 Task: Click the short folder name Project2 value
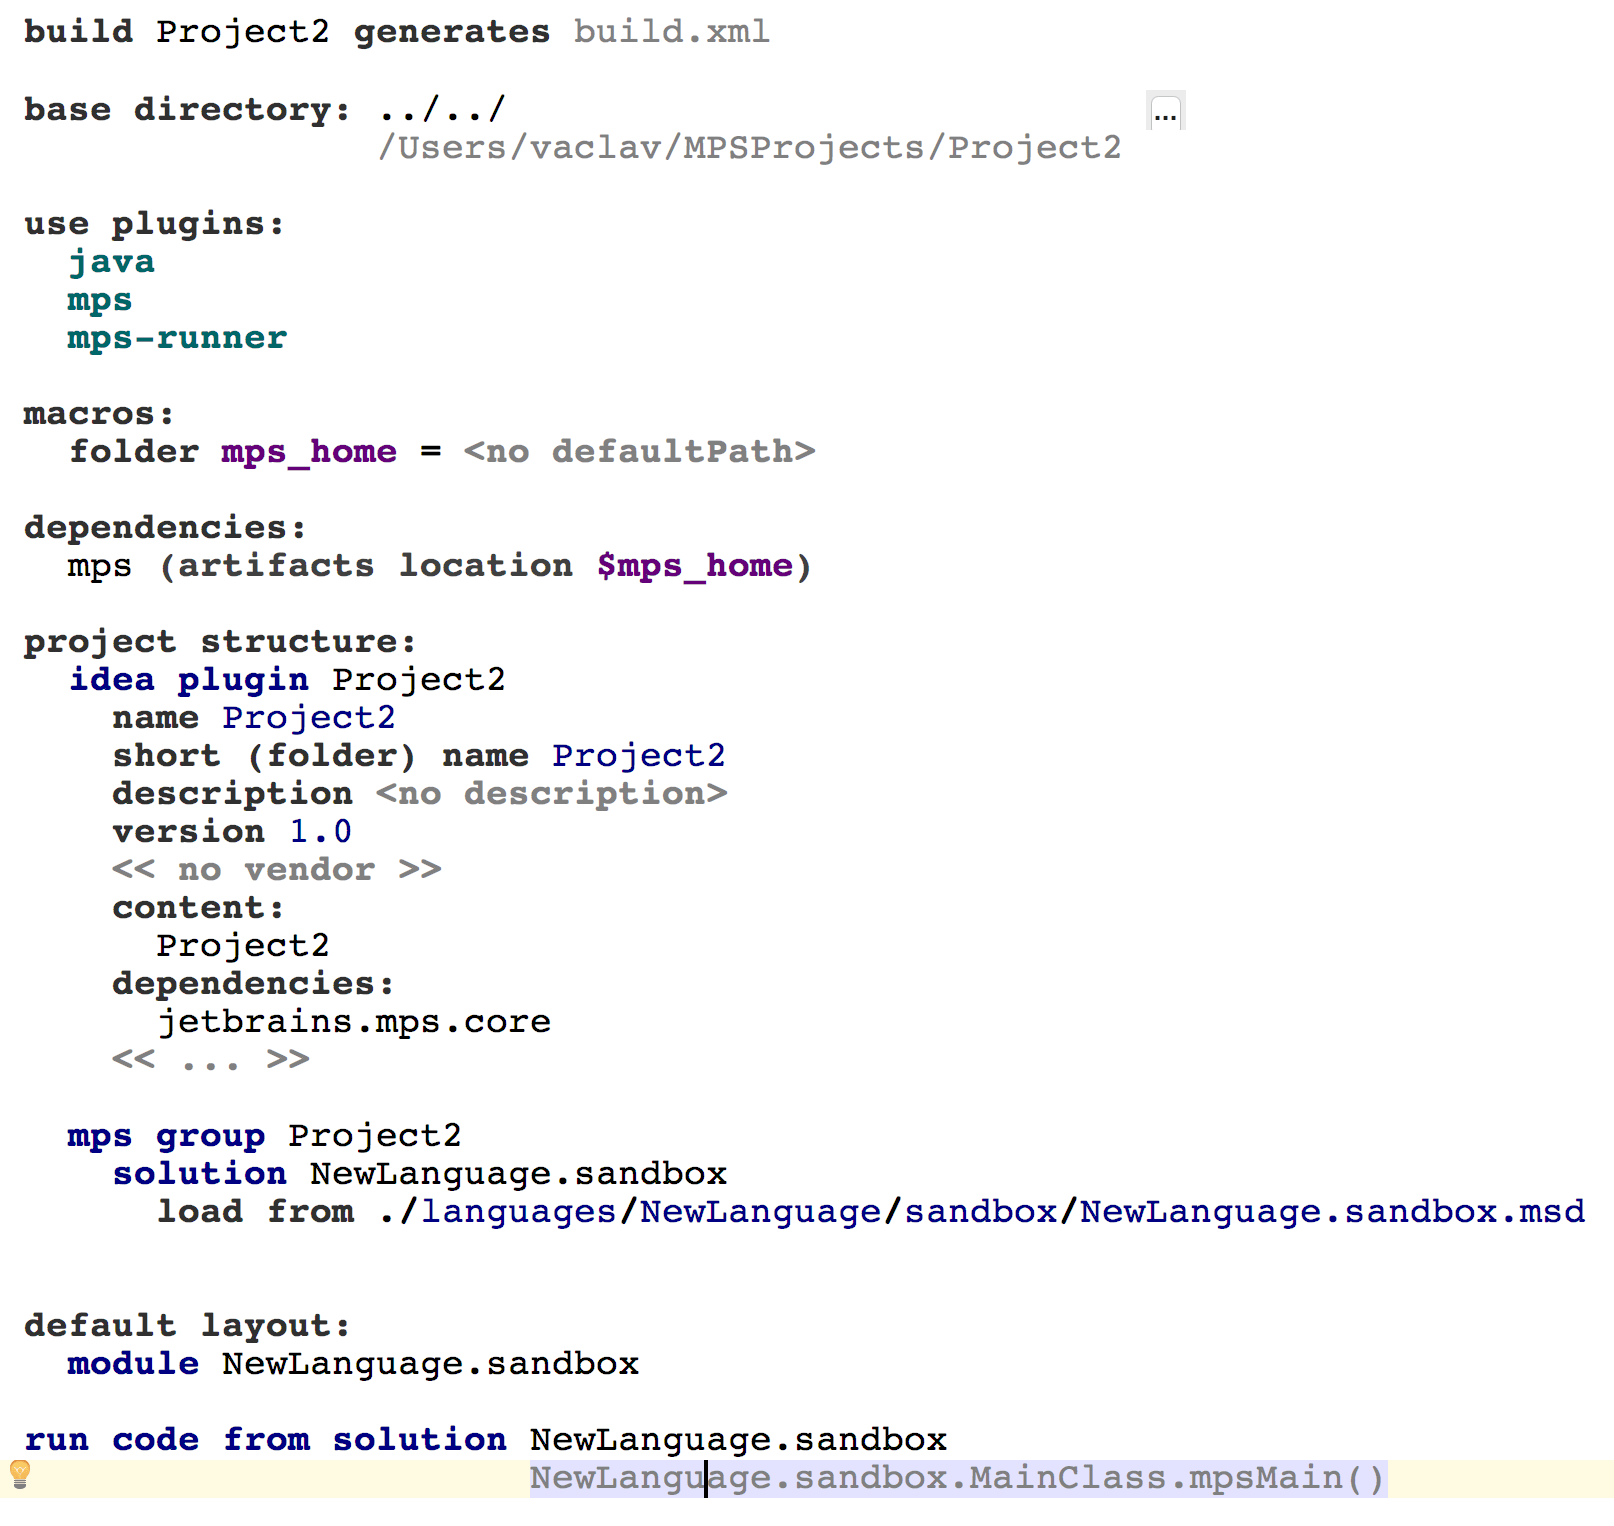coord(638,756)
